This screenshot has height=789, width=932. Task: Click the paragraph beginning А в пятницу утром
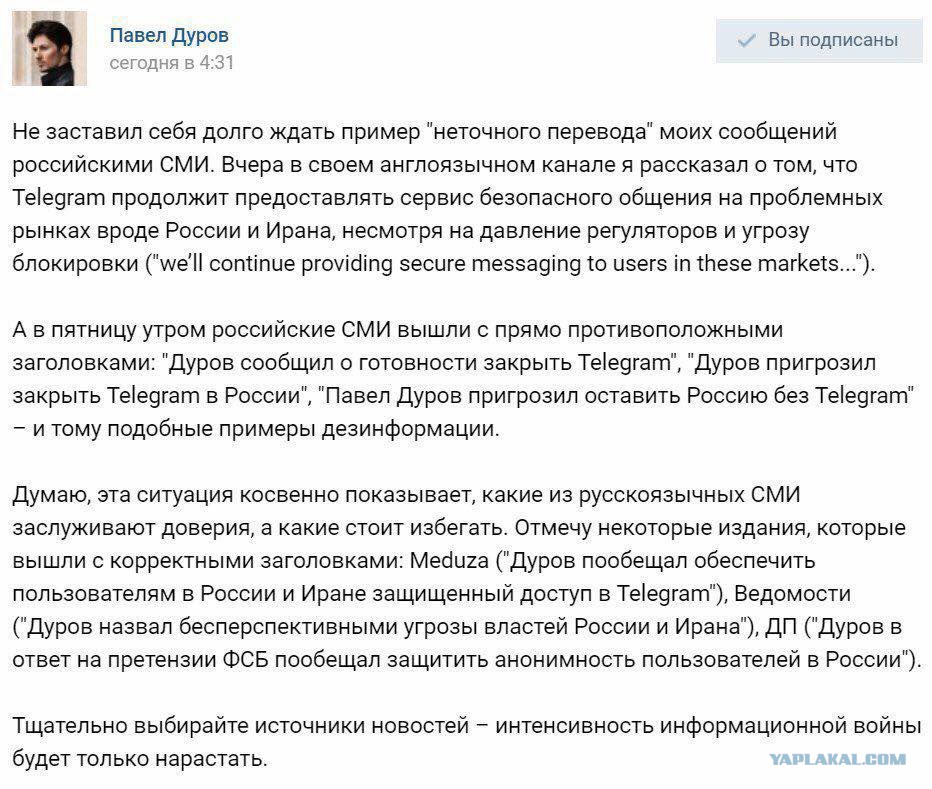coord(463,379)
